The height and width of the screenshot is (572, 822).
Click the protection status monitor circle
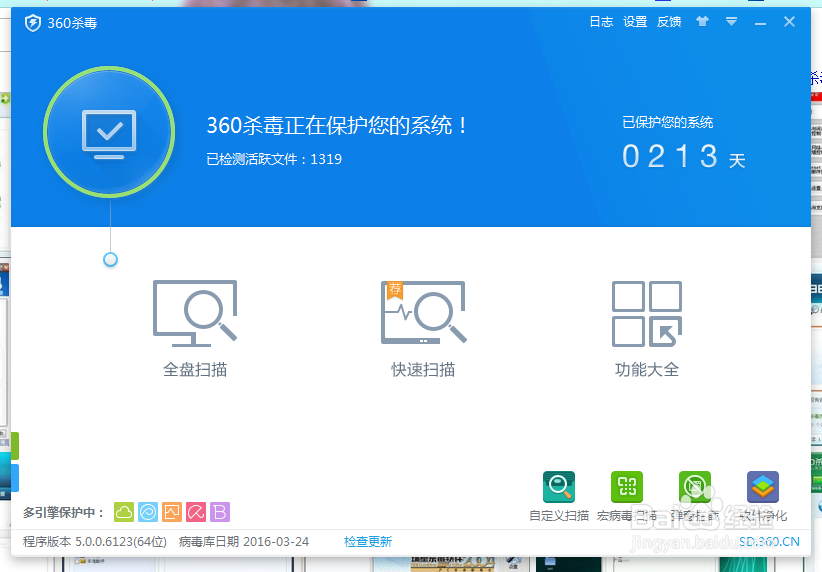pos(109,132)
